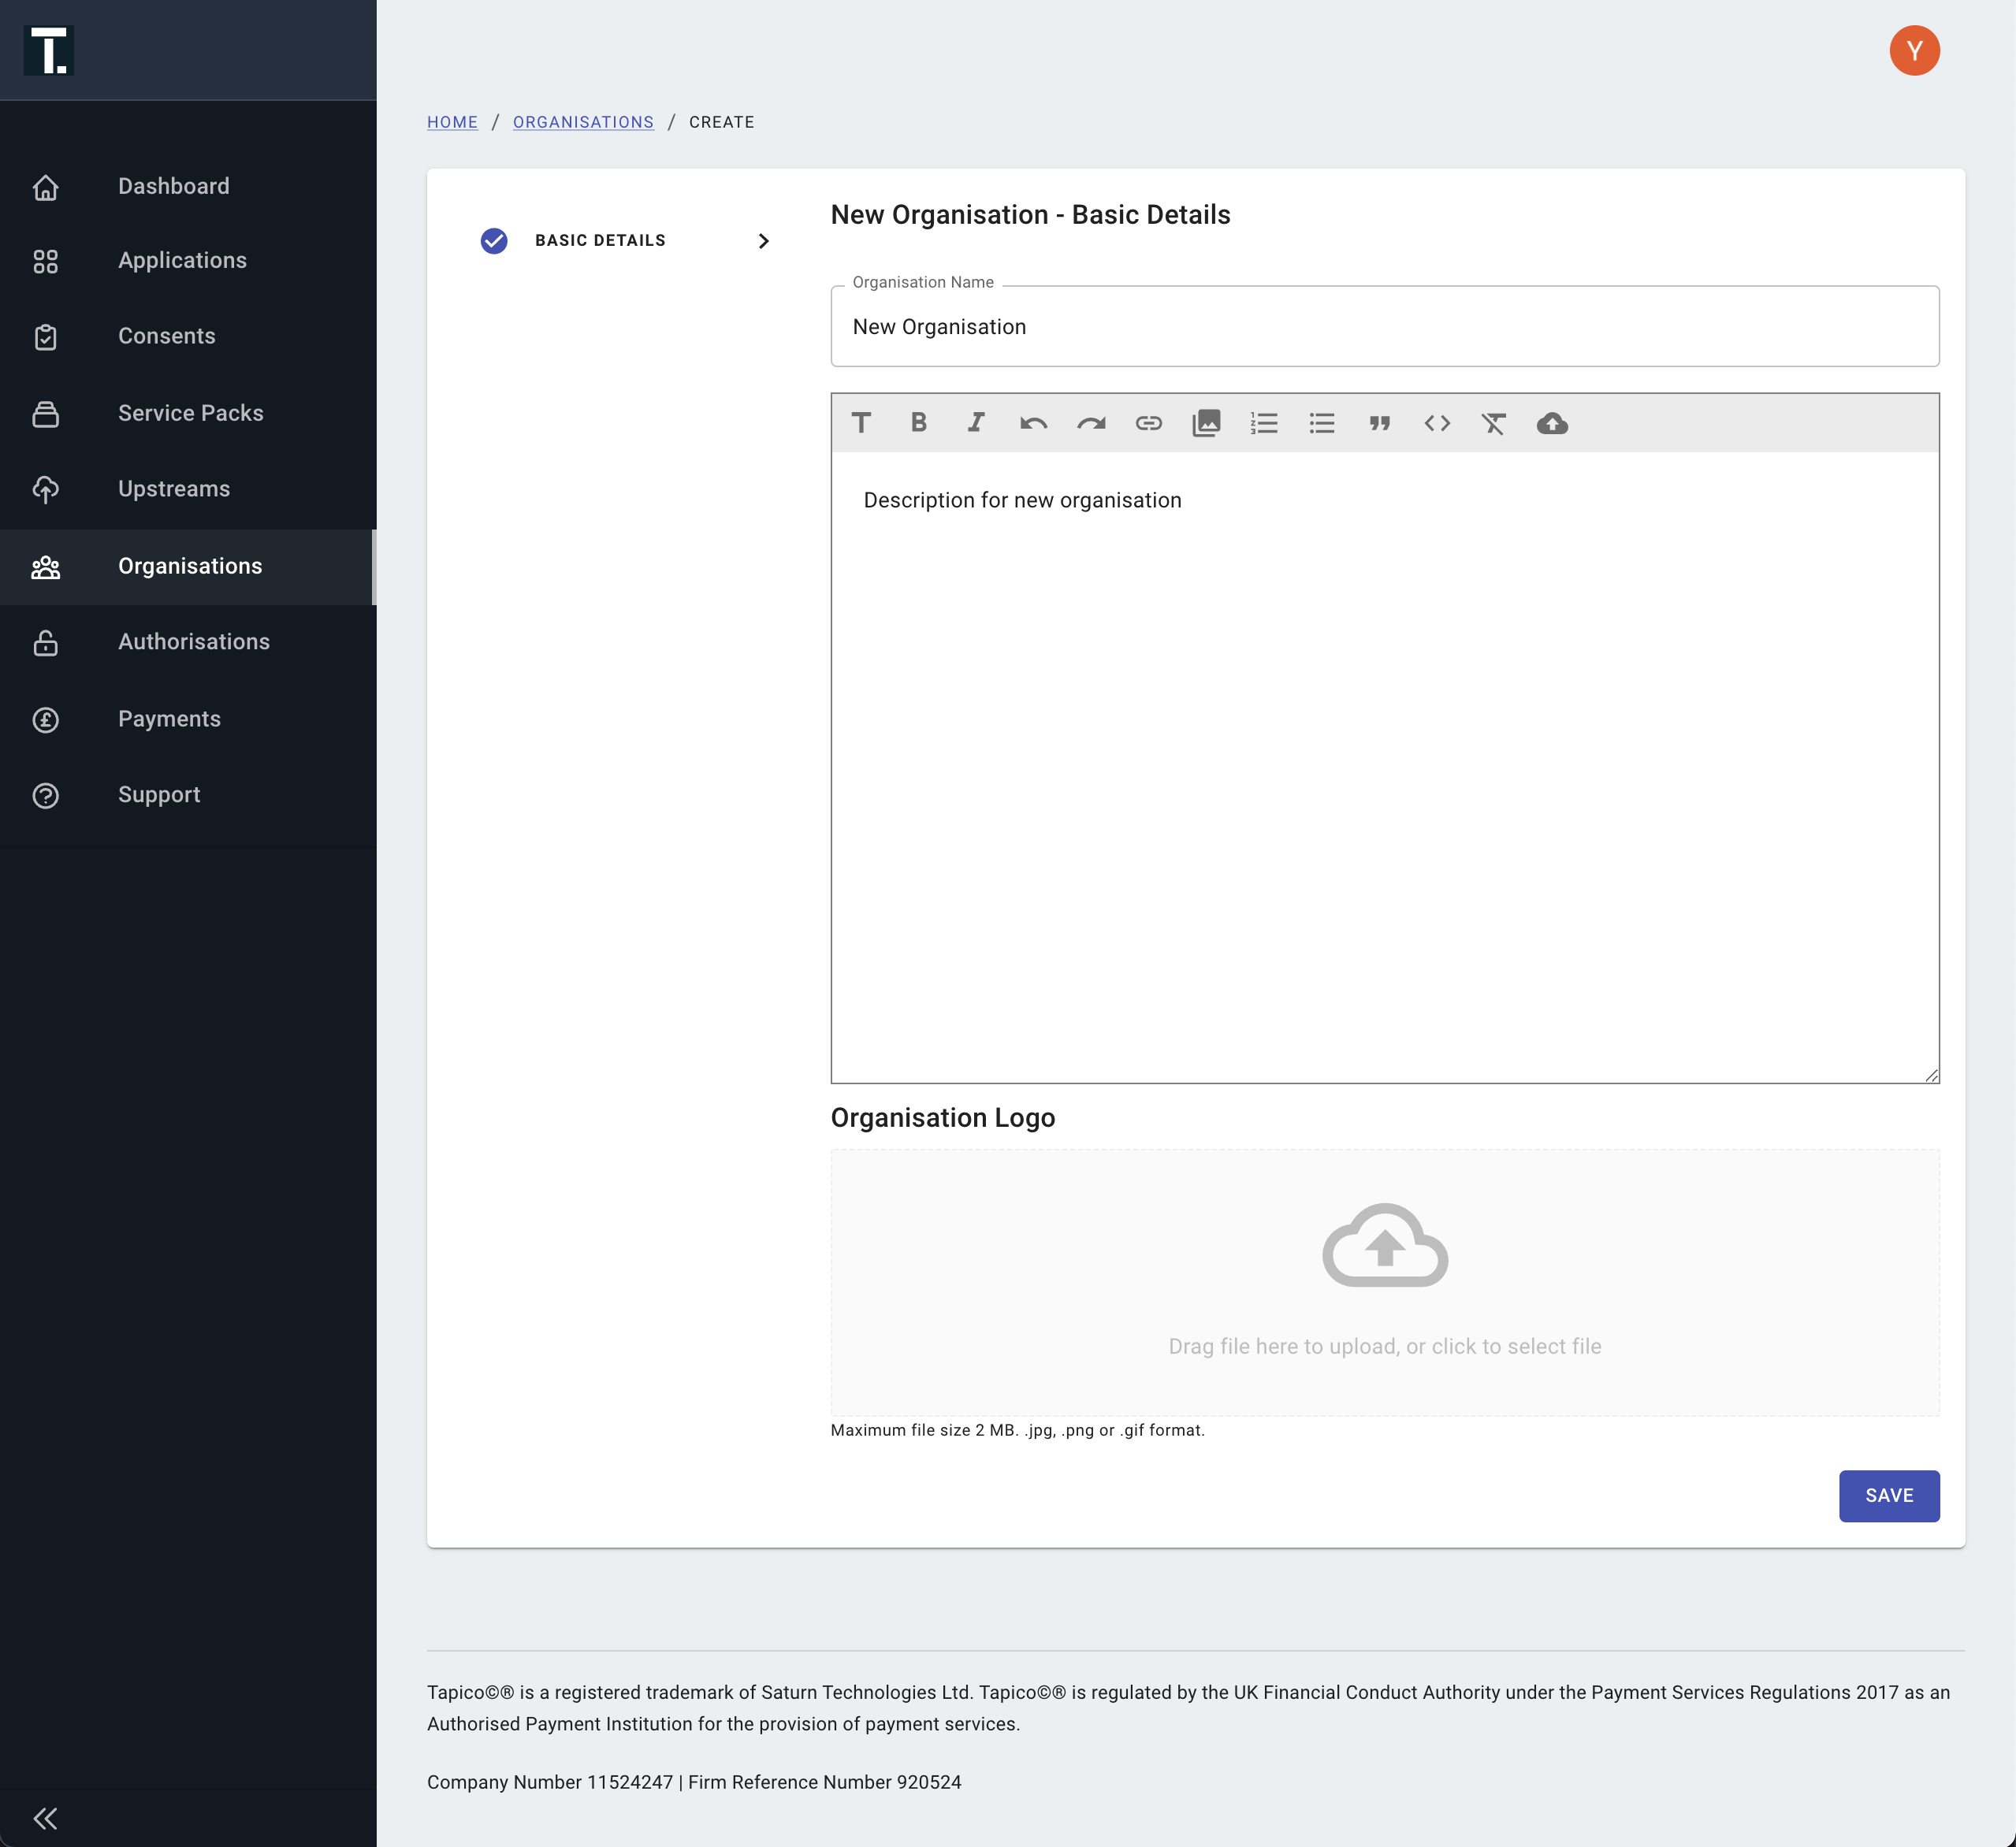This screenshot has width=2016, height=1847.
Task: Open the Applications menu item
Action: (182, 260)
